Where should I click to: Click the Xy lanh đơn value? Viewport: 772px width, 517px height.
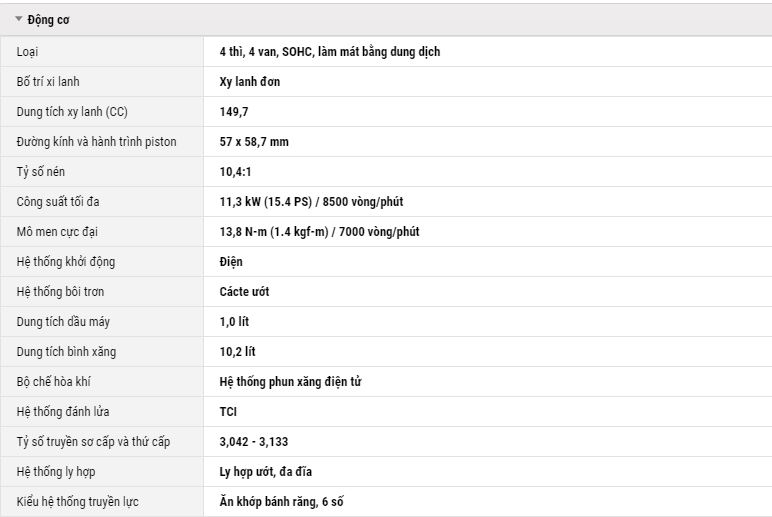[x=250, y=82]
